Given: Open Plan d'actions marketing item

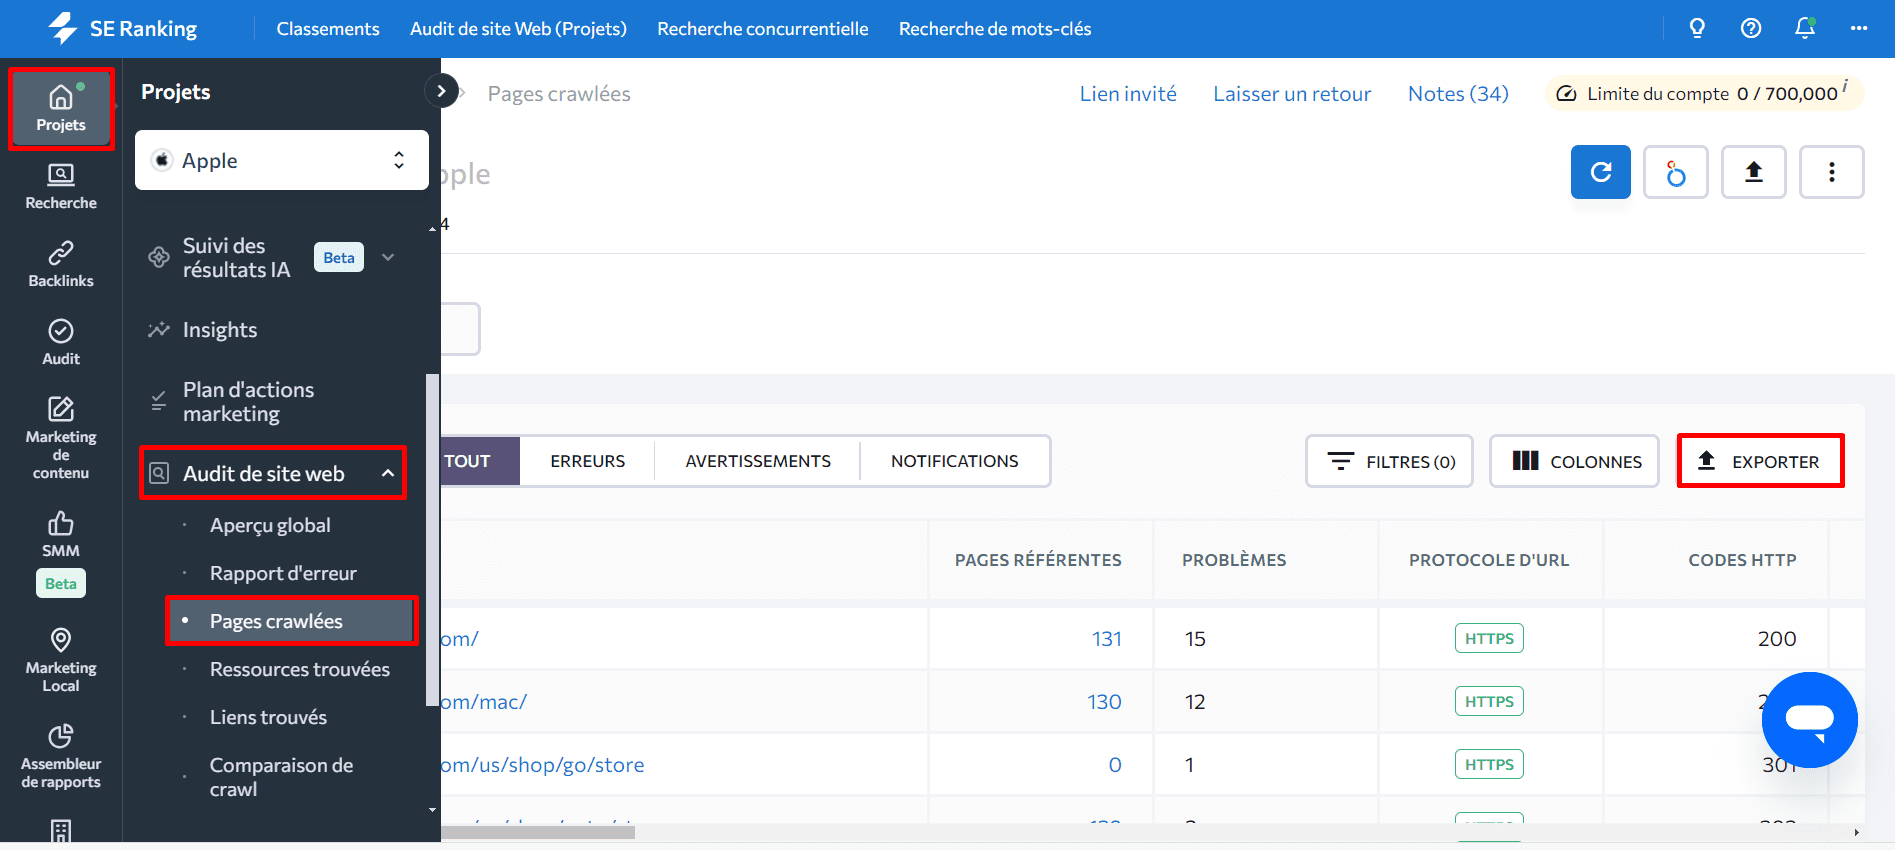Looking at the screenshot, I should coord(248,402).
